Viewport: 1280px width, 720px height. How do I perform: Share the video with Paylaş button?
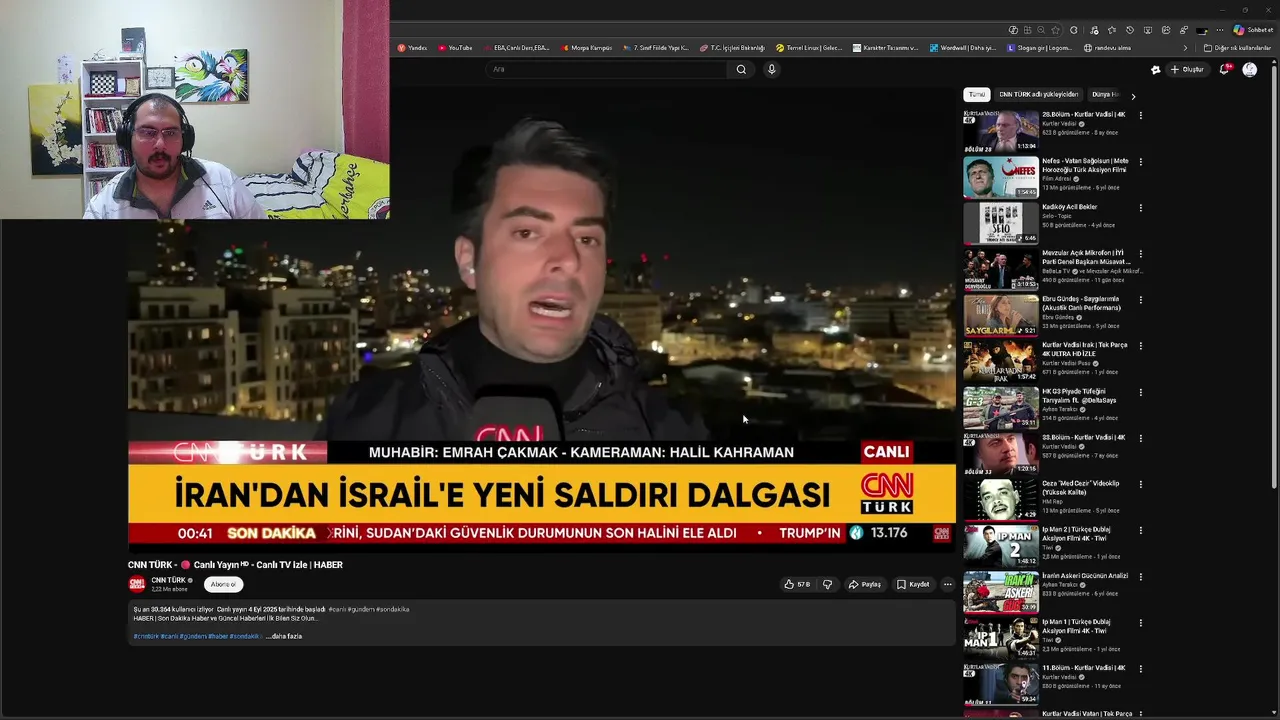pos(865,584)
